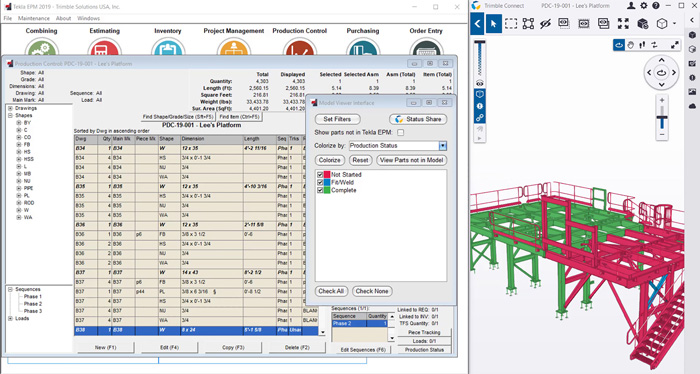Expand the Loads tree node

tap(10, 318)
